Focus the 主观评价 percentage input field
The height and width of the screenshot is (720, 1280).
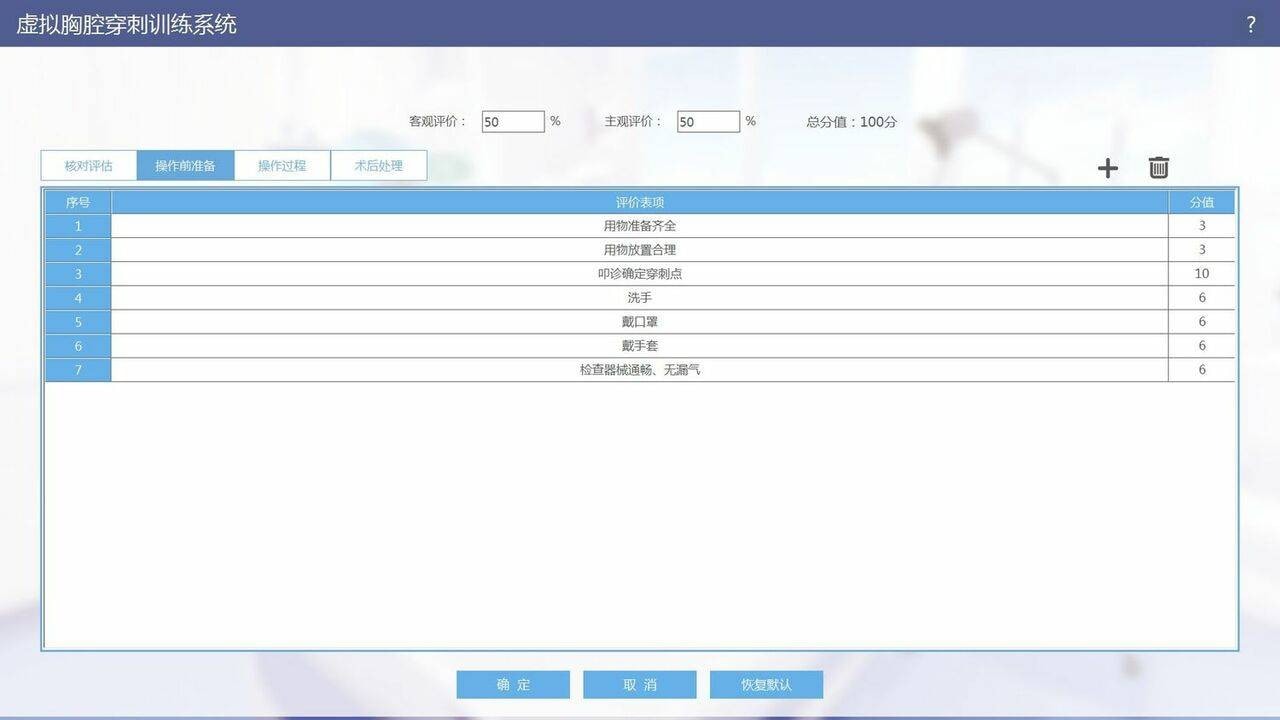(x=708, y=122)
